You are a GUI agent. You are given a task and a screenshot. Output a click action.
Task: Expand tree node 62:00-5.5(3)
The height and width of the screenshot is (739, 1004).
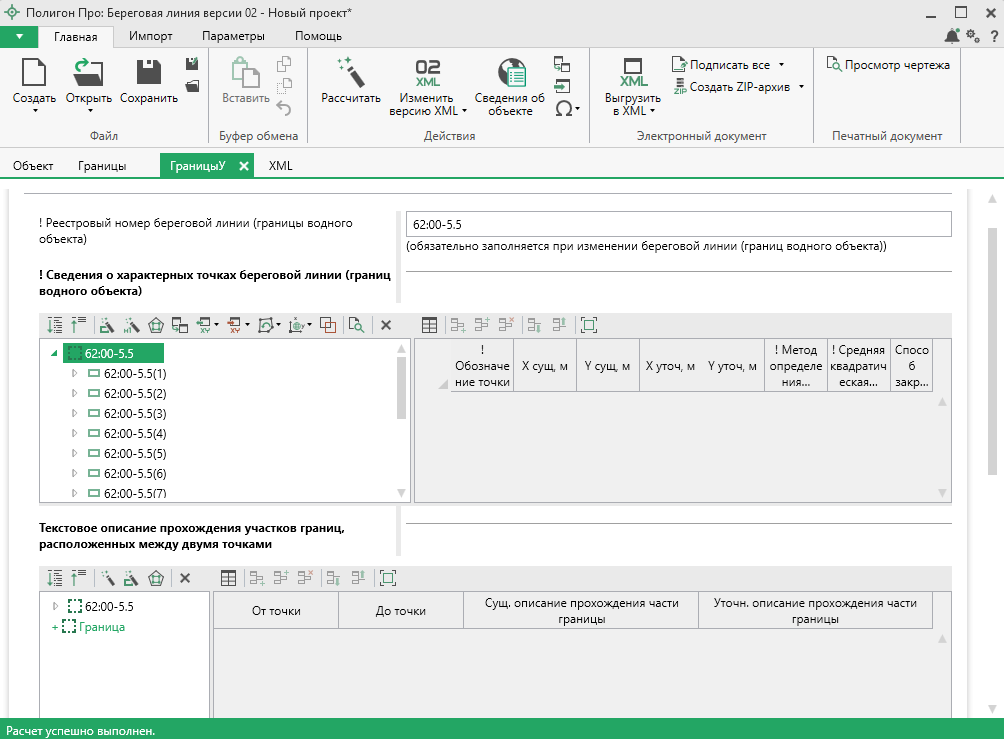(x=74, y=414)
